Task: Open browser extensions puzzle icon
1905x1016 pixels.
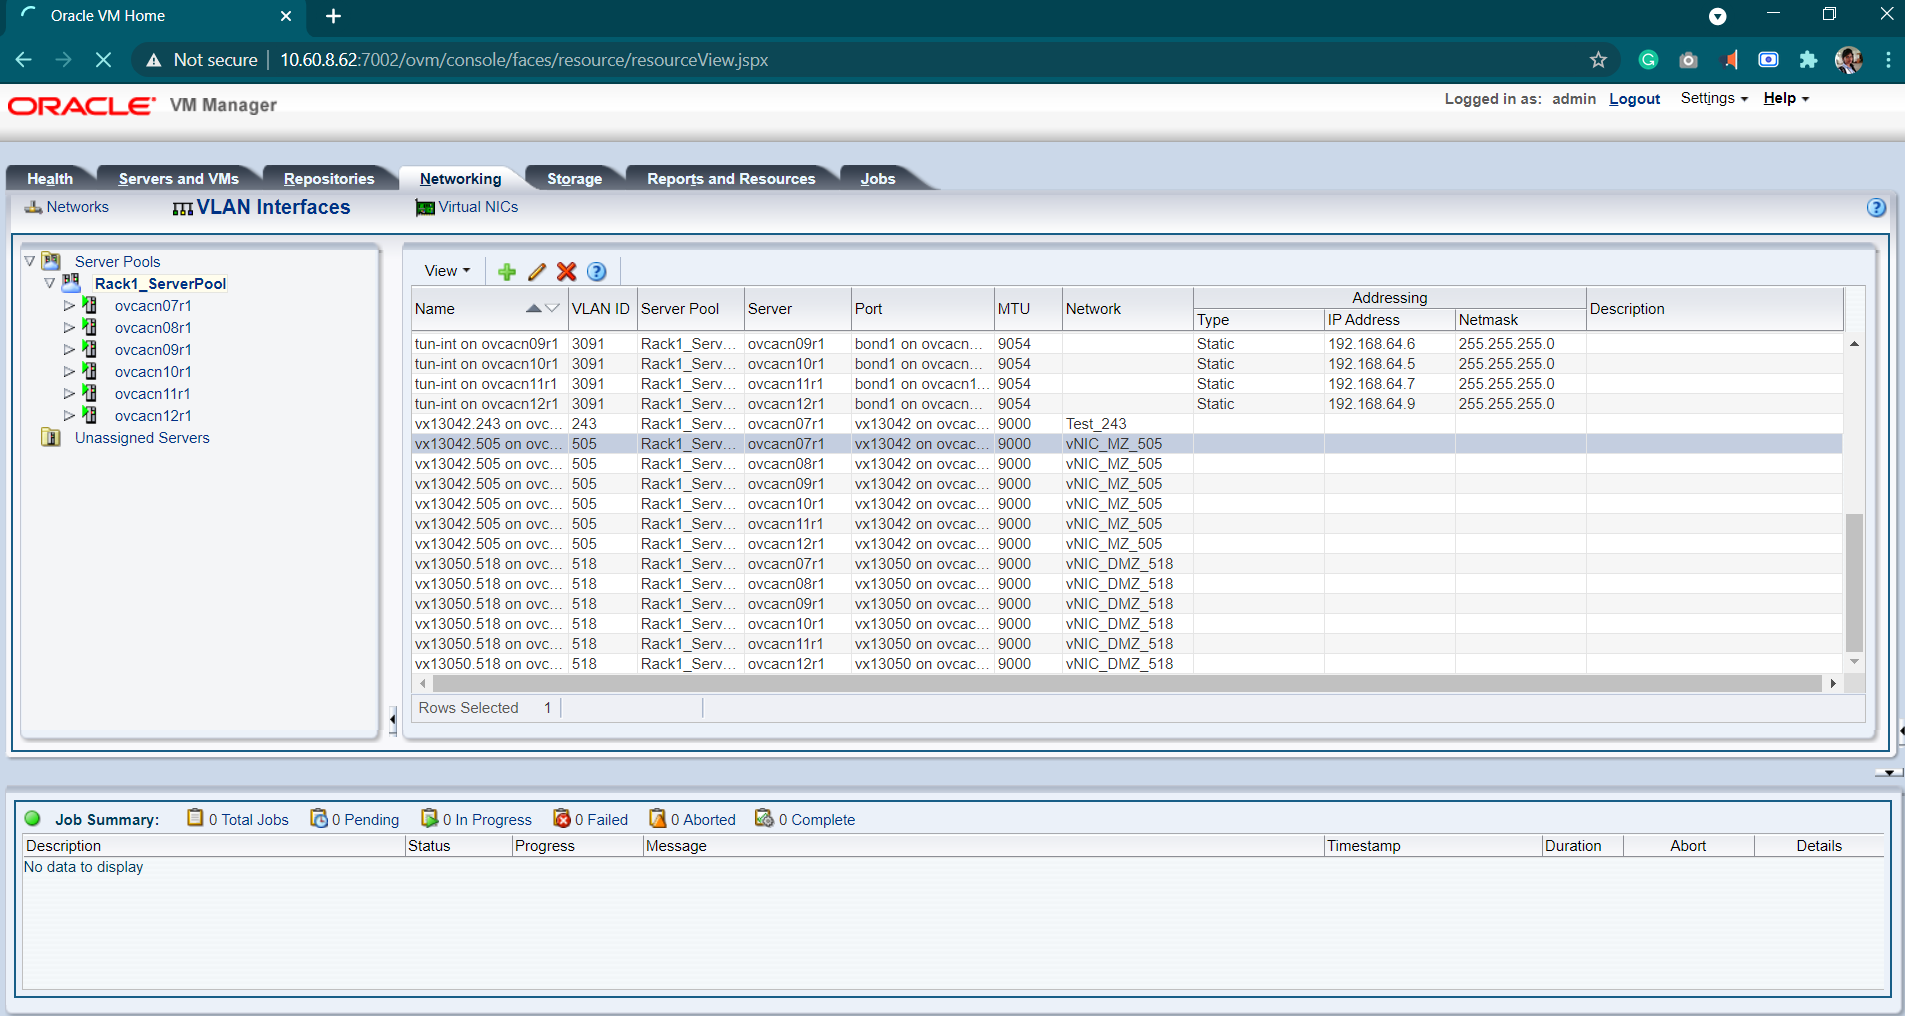Action: 1808,60
